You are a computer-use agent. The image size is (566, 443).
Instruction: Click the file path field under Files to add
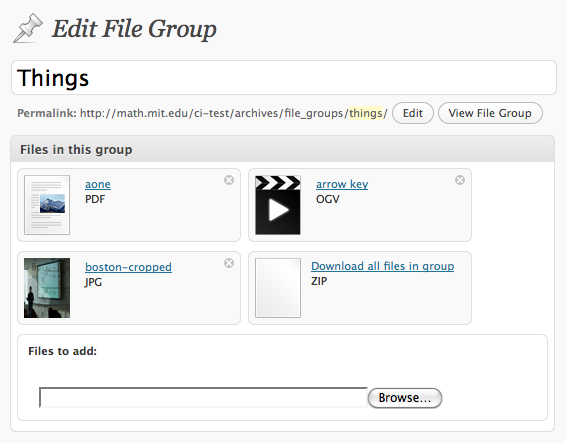click(203, 398)
